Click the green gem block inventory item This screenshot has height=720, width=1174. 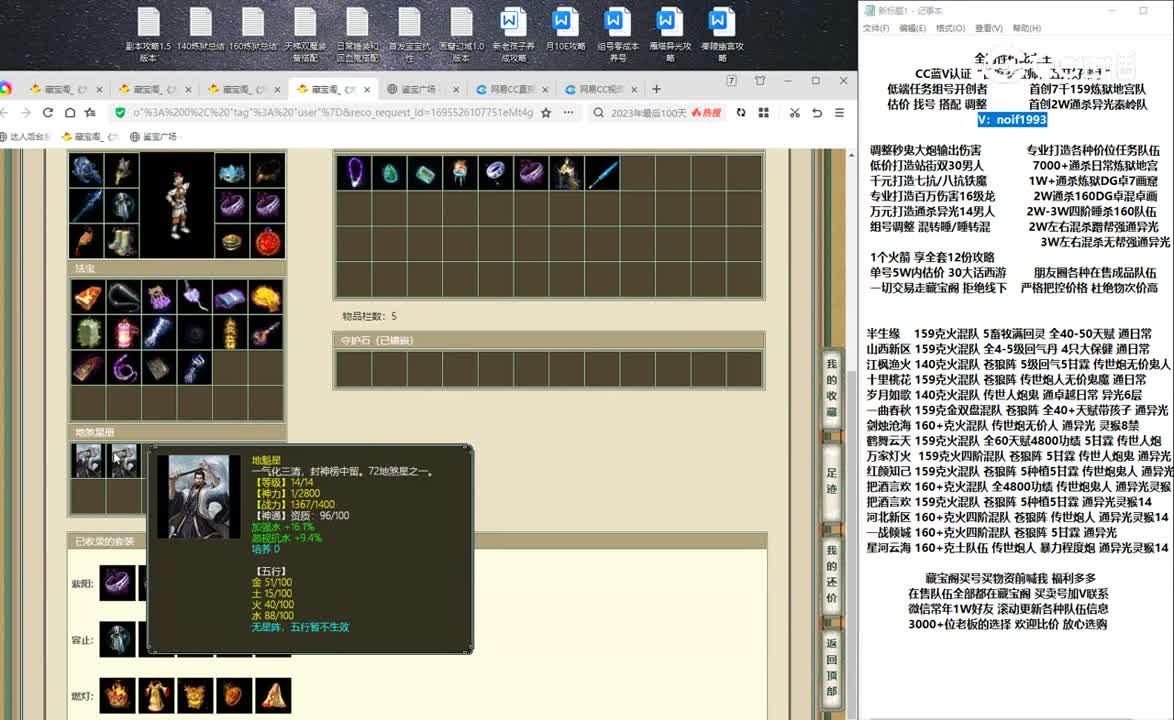coord(425,173)
